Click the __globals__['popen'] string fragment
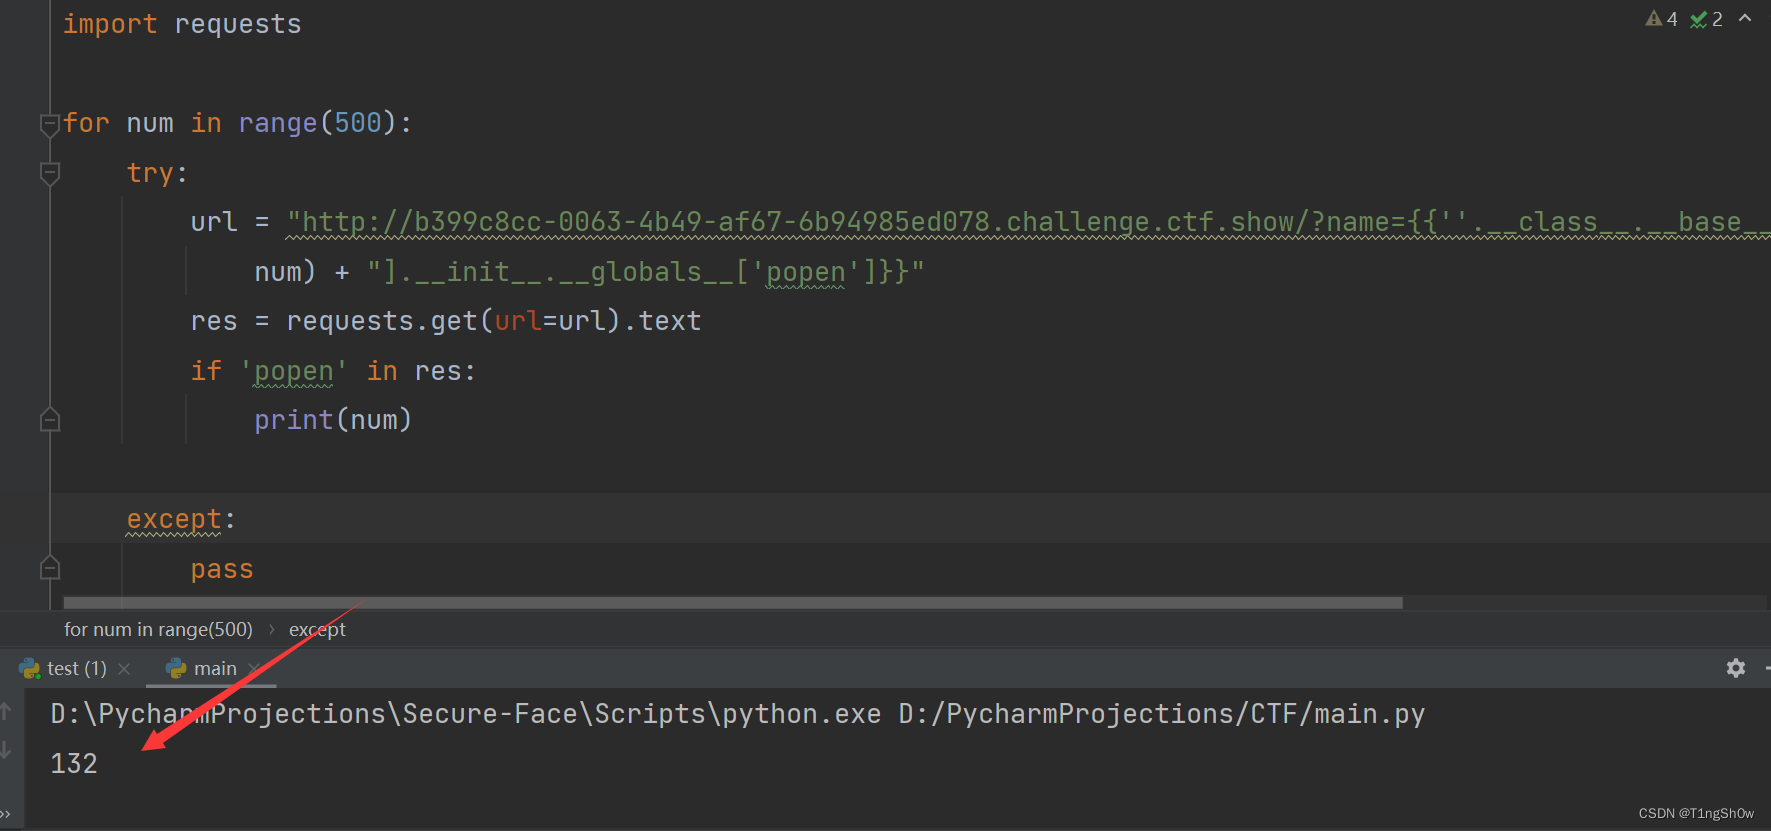1771x831 pixels. point(645,272)
